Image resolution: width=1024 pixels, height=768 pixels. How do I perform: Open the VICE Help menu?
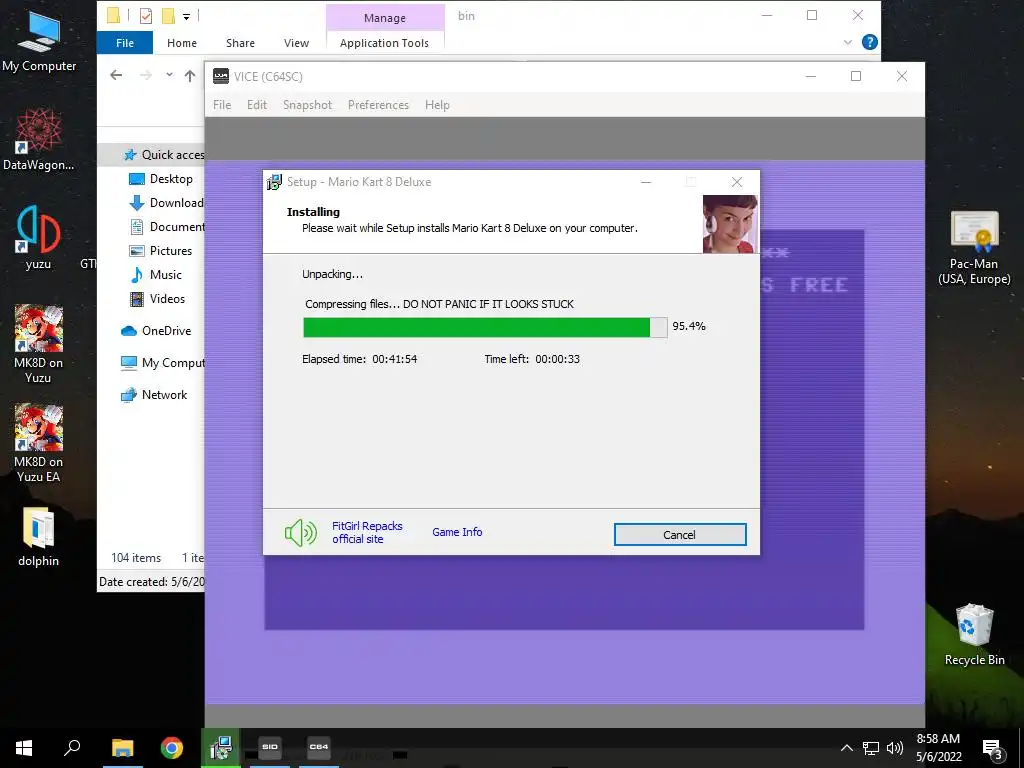point(437,104)
